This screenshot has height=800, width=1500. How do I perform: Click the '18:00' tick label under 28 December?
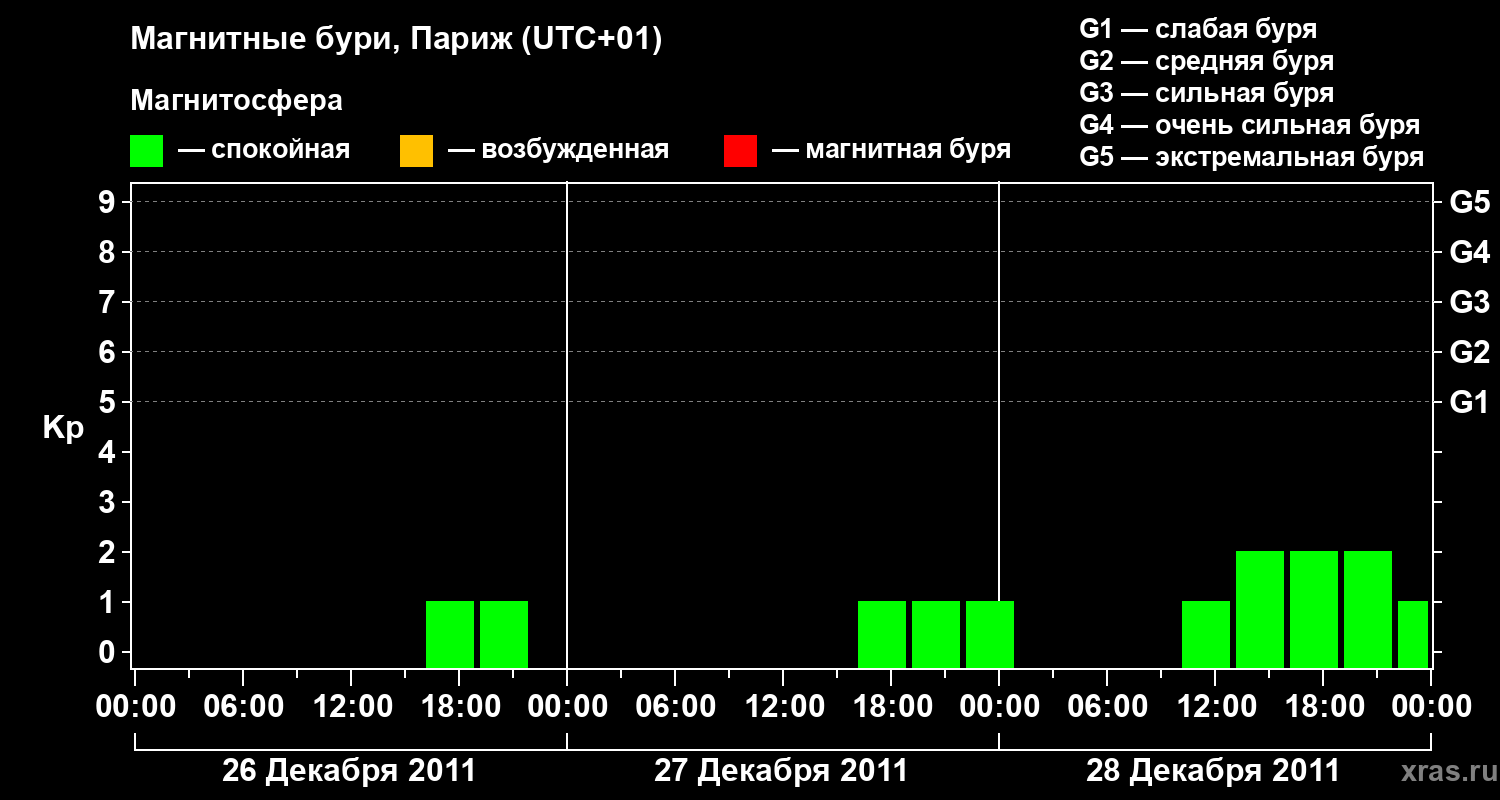[x=1325, y=706]
